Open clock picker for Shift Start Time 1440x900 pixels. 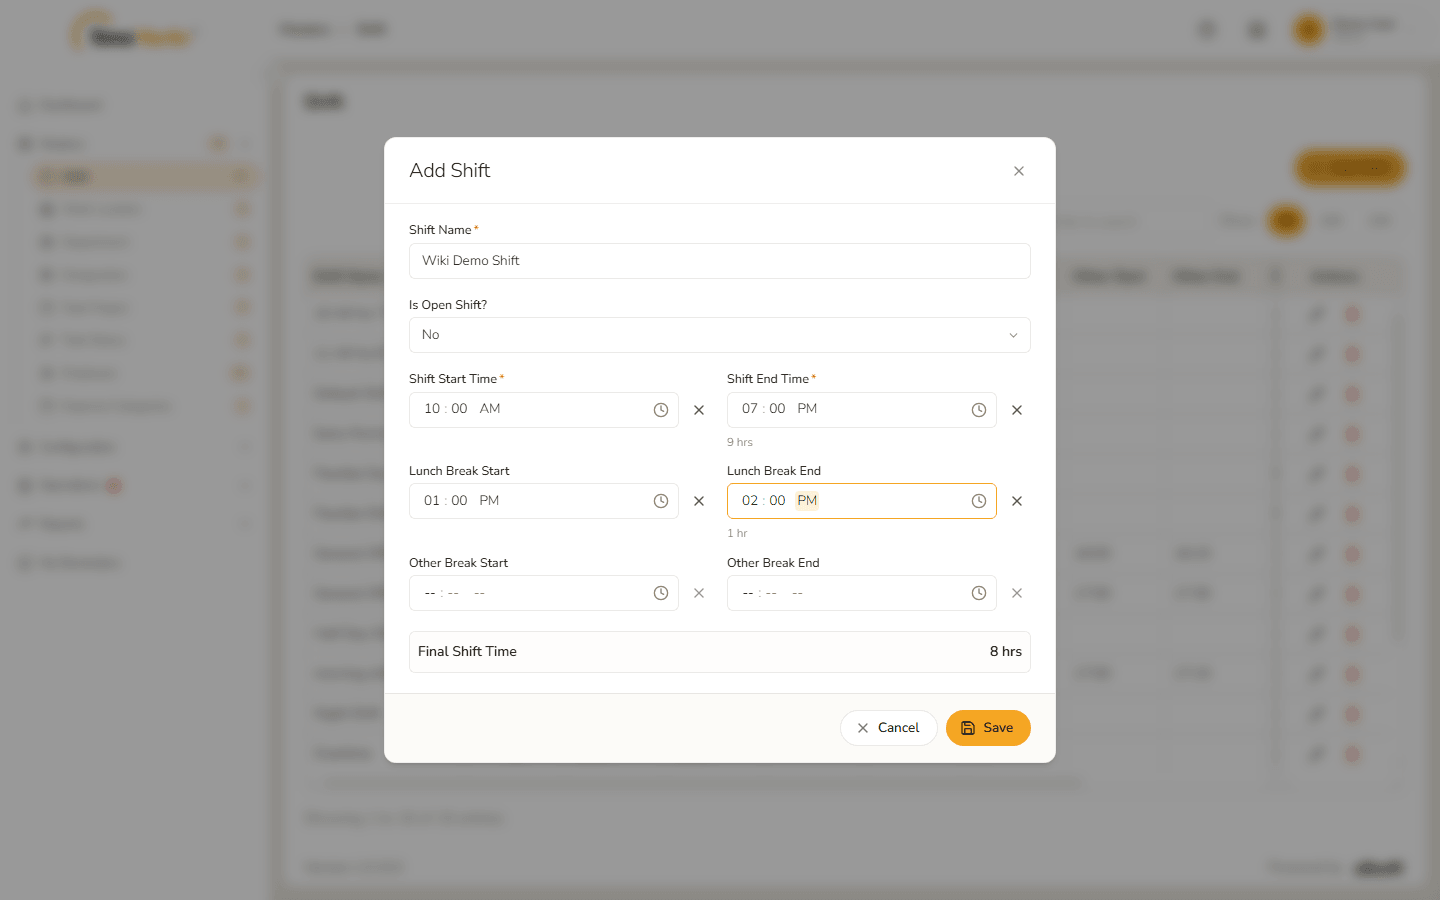[661, 410]
